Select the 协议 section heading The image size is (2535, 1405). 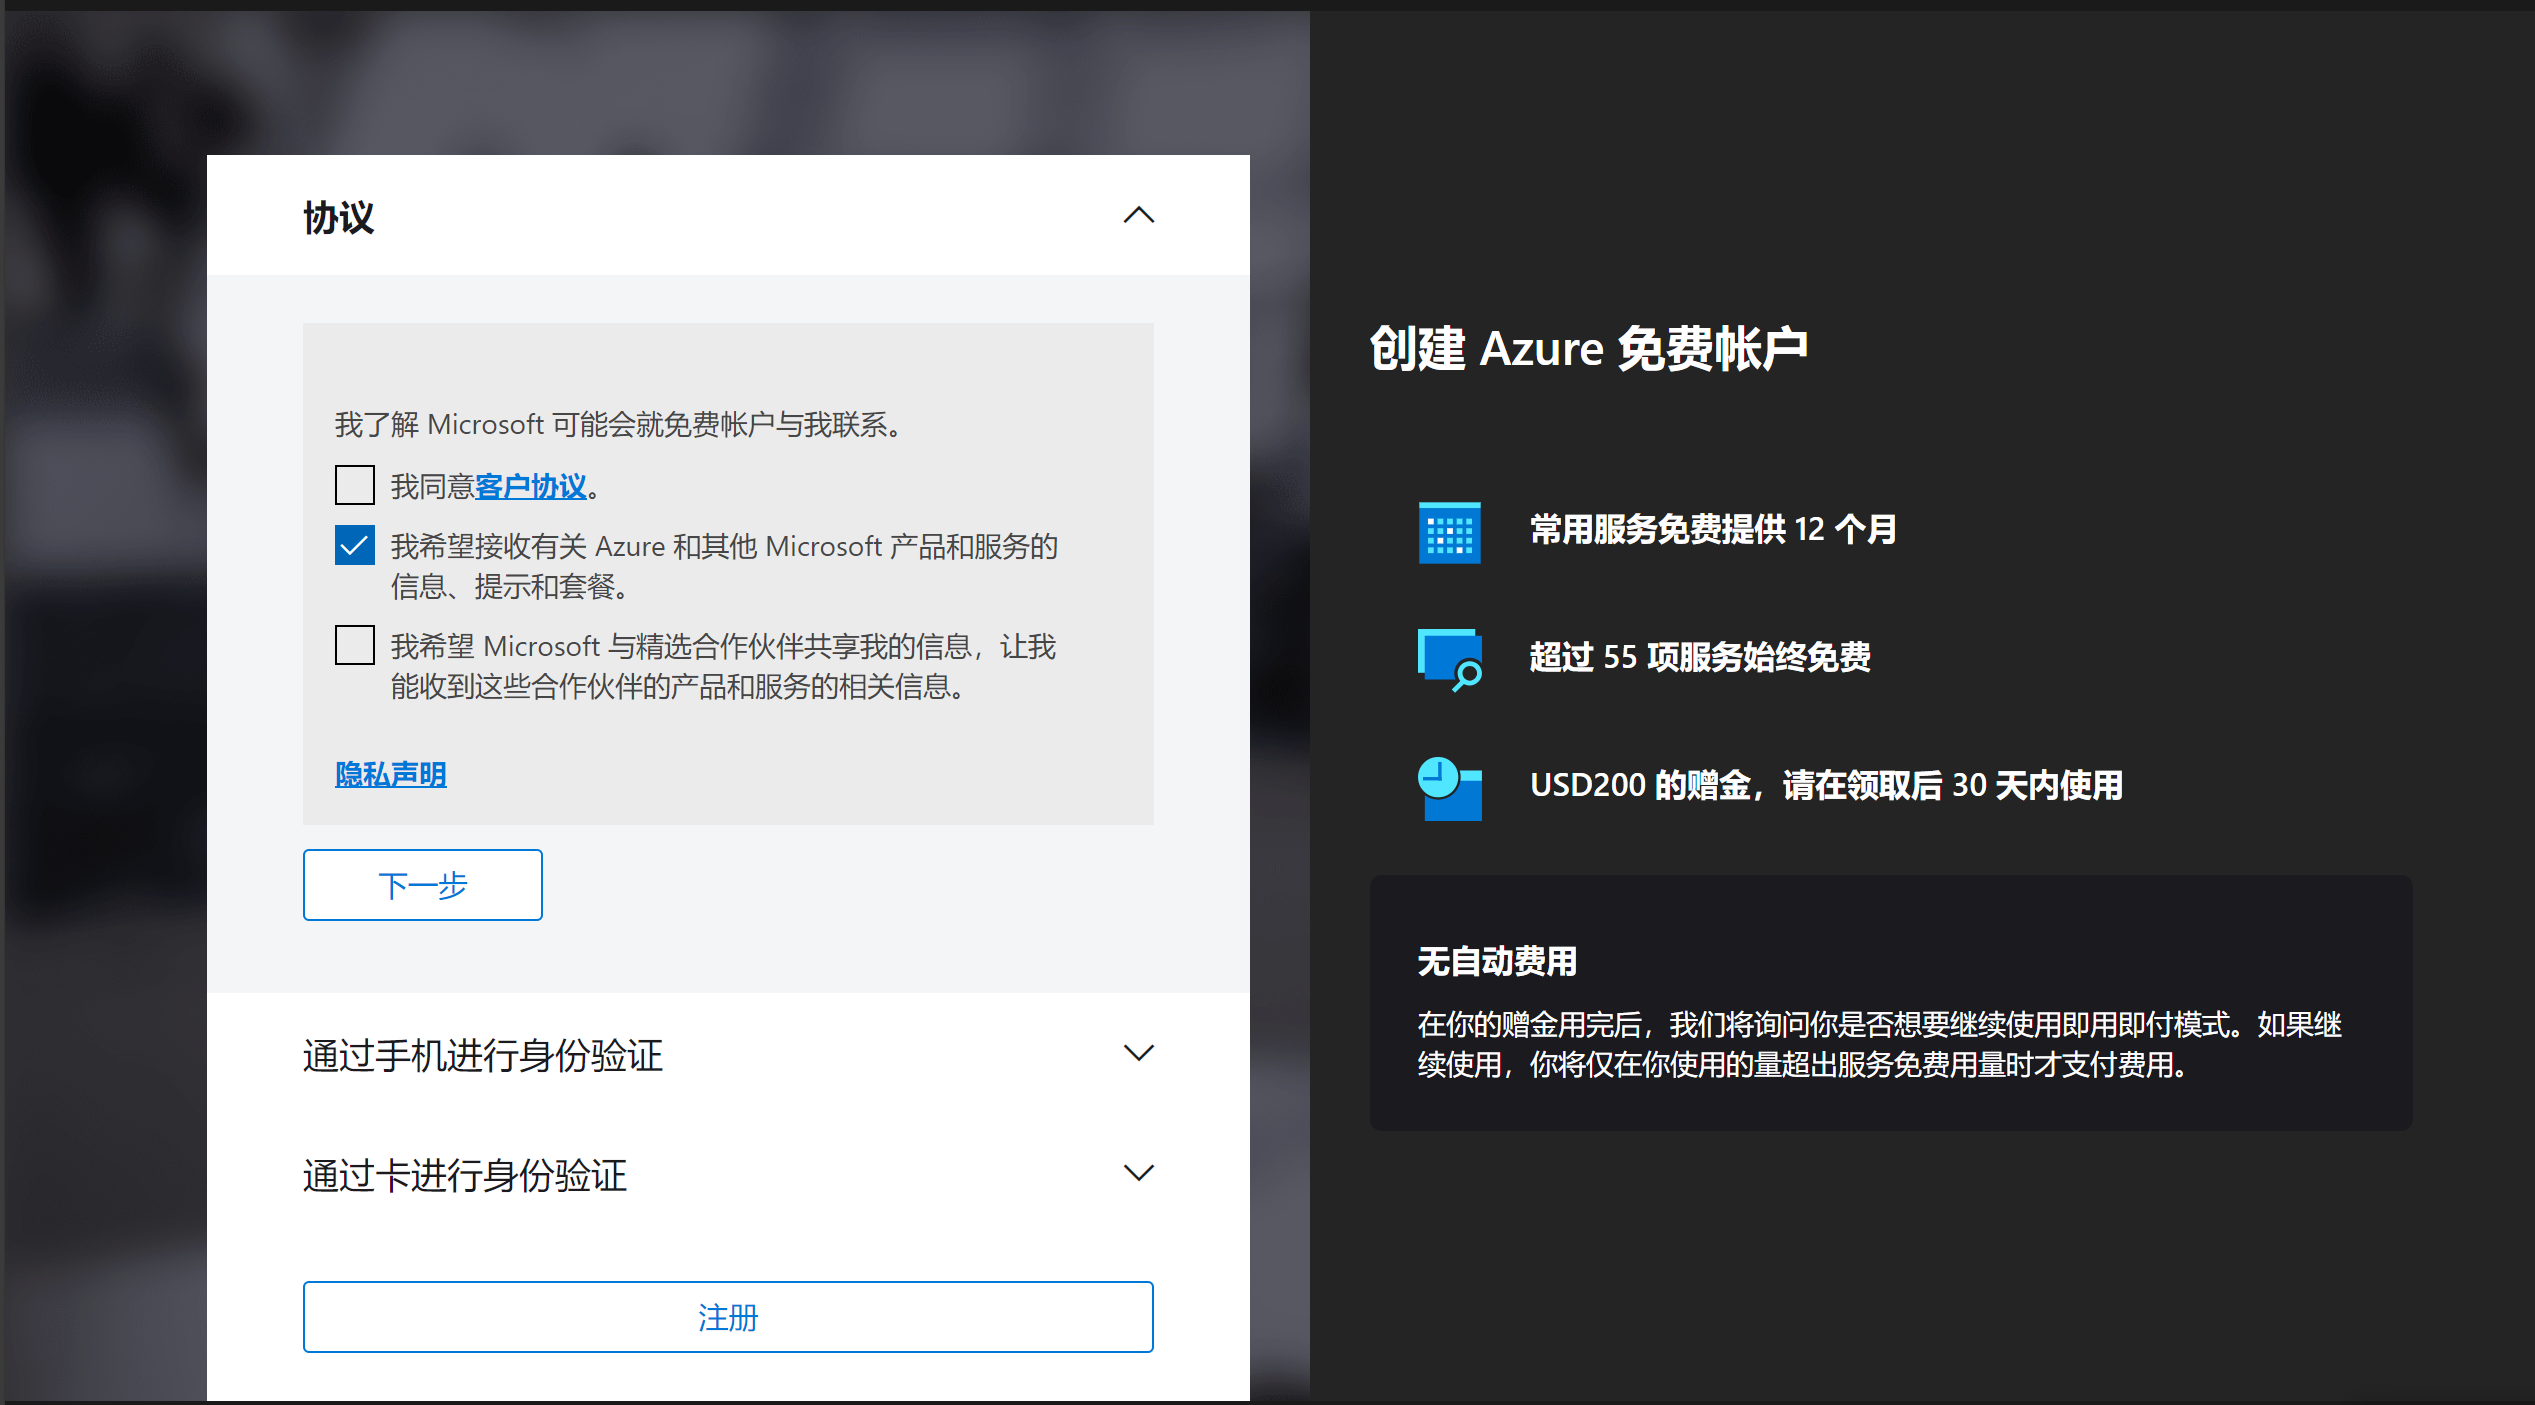pos(339,217)
